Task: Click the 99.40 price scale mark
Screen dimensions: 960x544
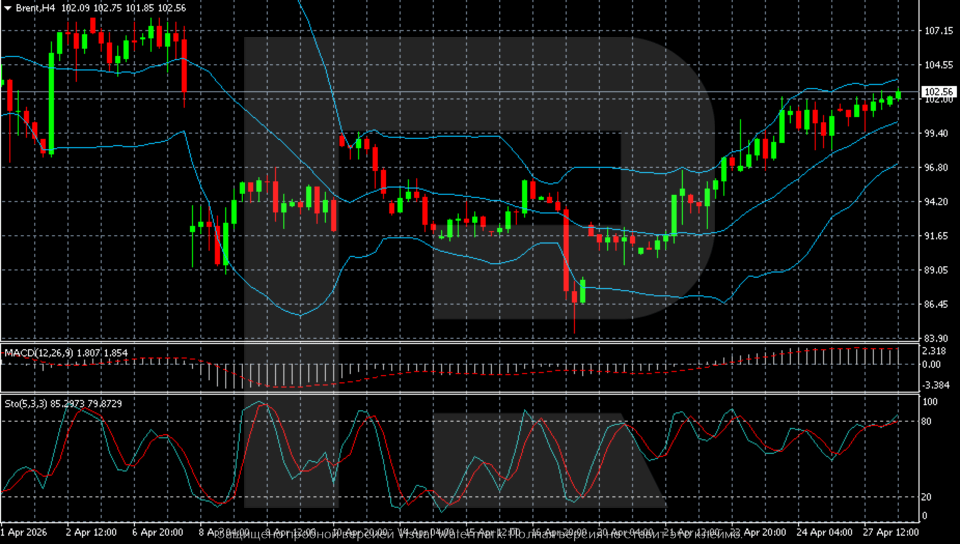Action: [x=937, y=133]
